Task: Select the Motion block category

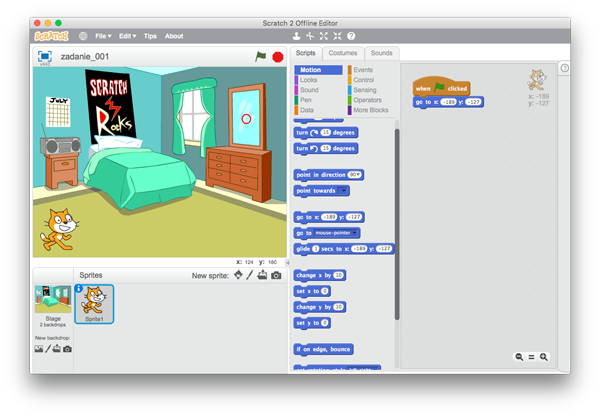Action: click(x=318, y=70)
